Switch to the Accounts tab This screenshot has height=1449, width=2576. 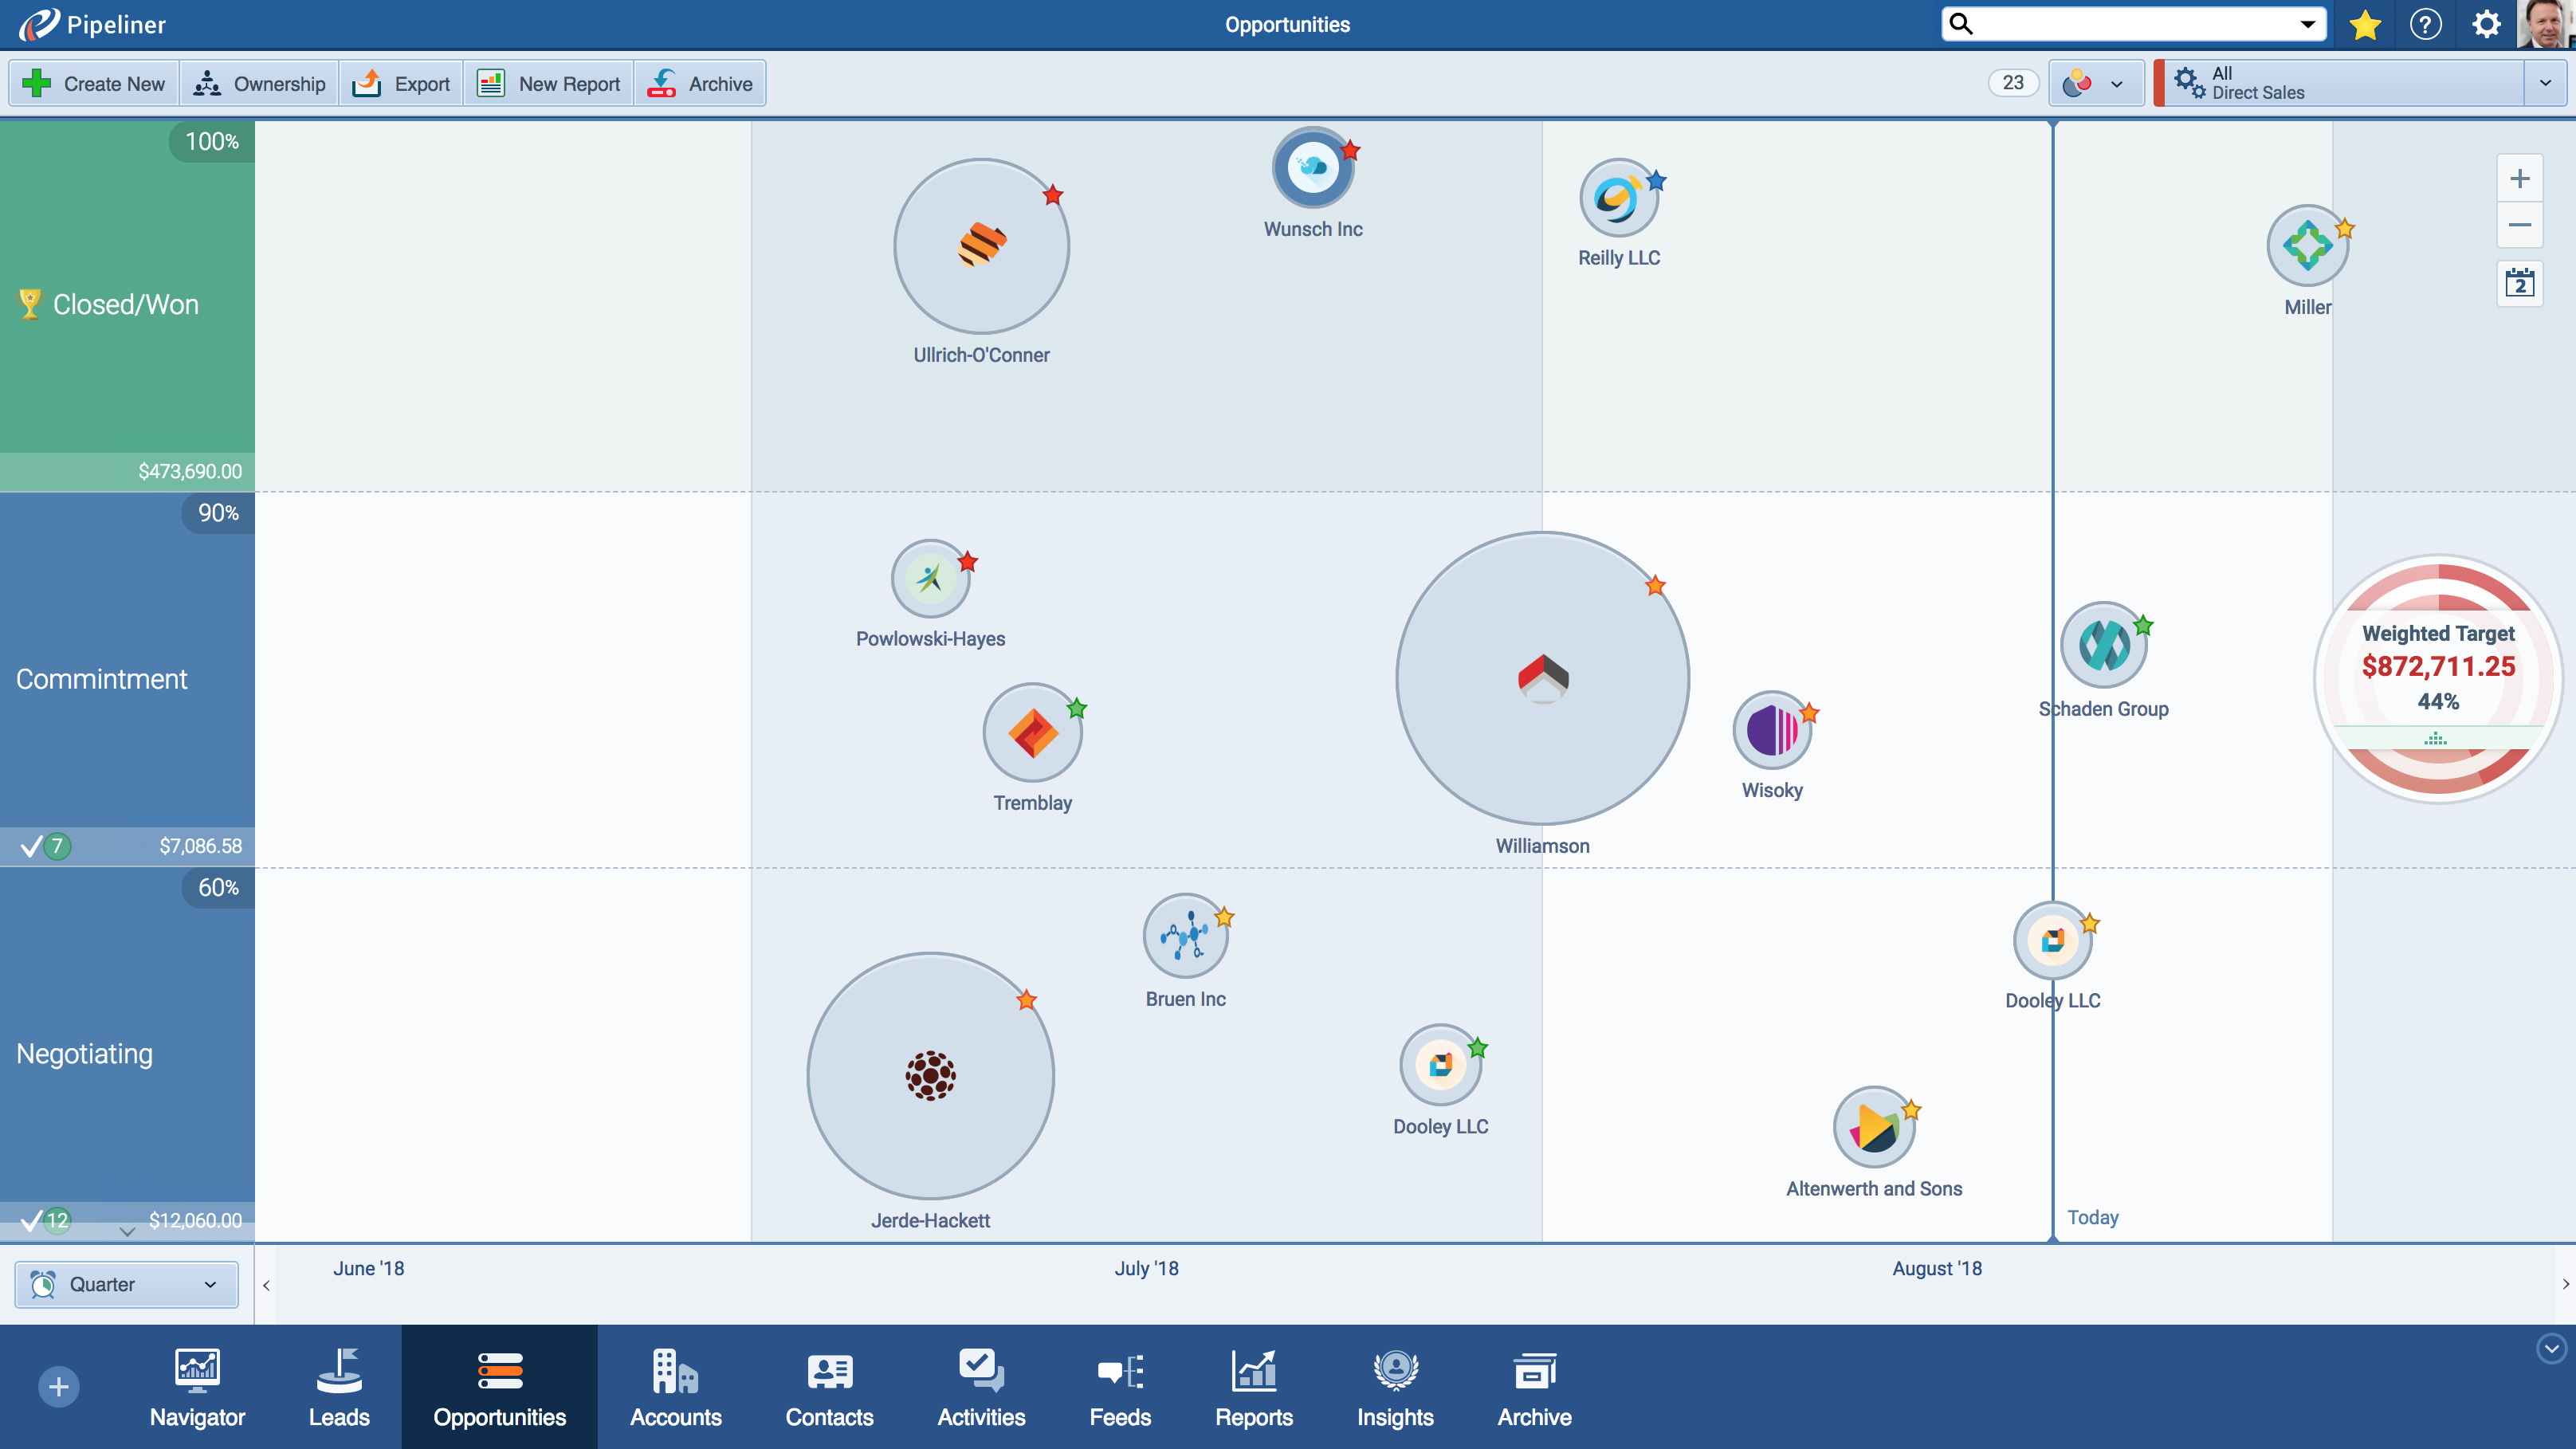click(675, 1387)
